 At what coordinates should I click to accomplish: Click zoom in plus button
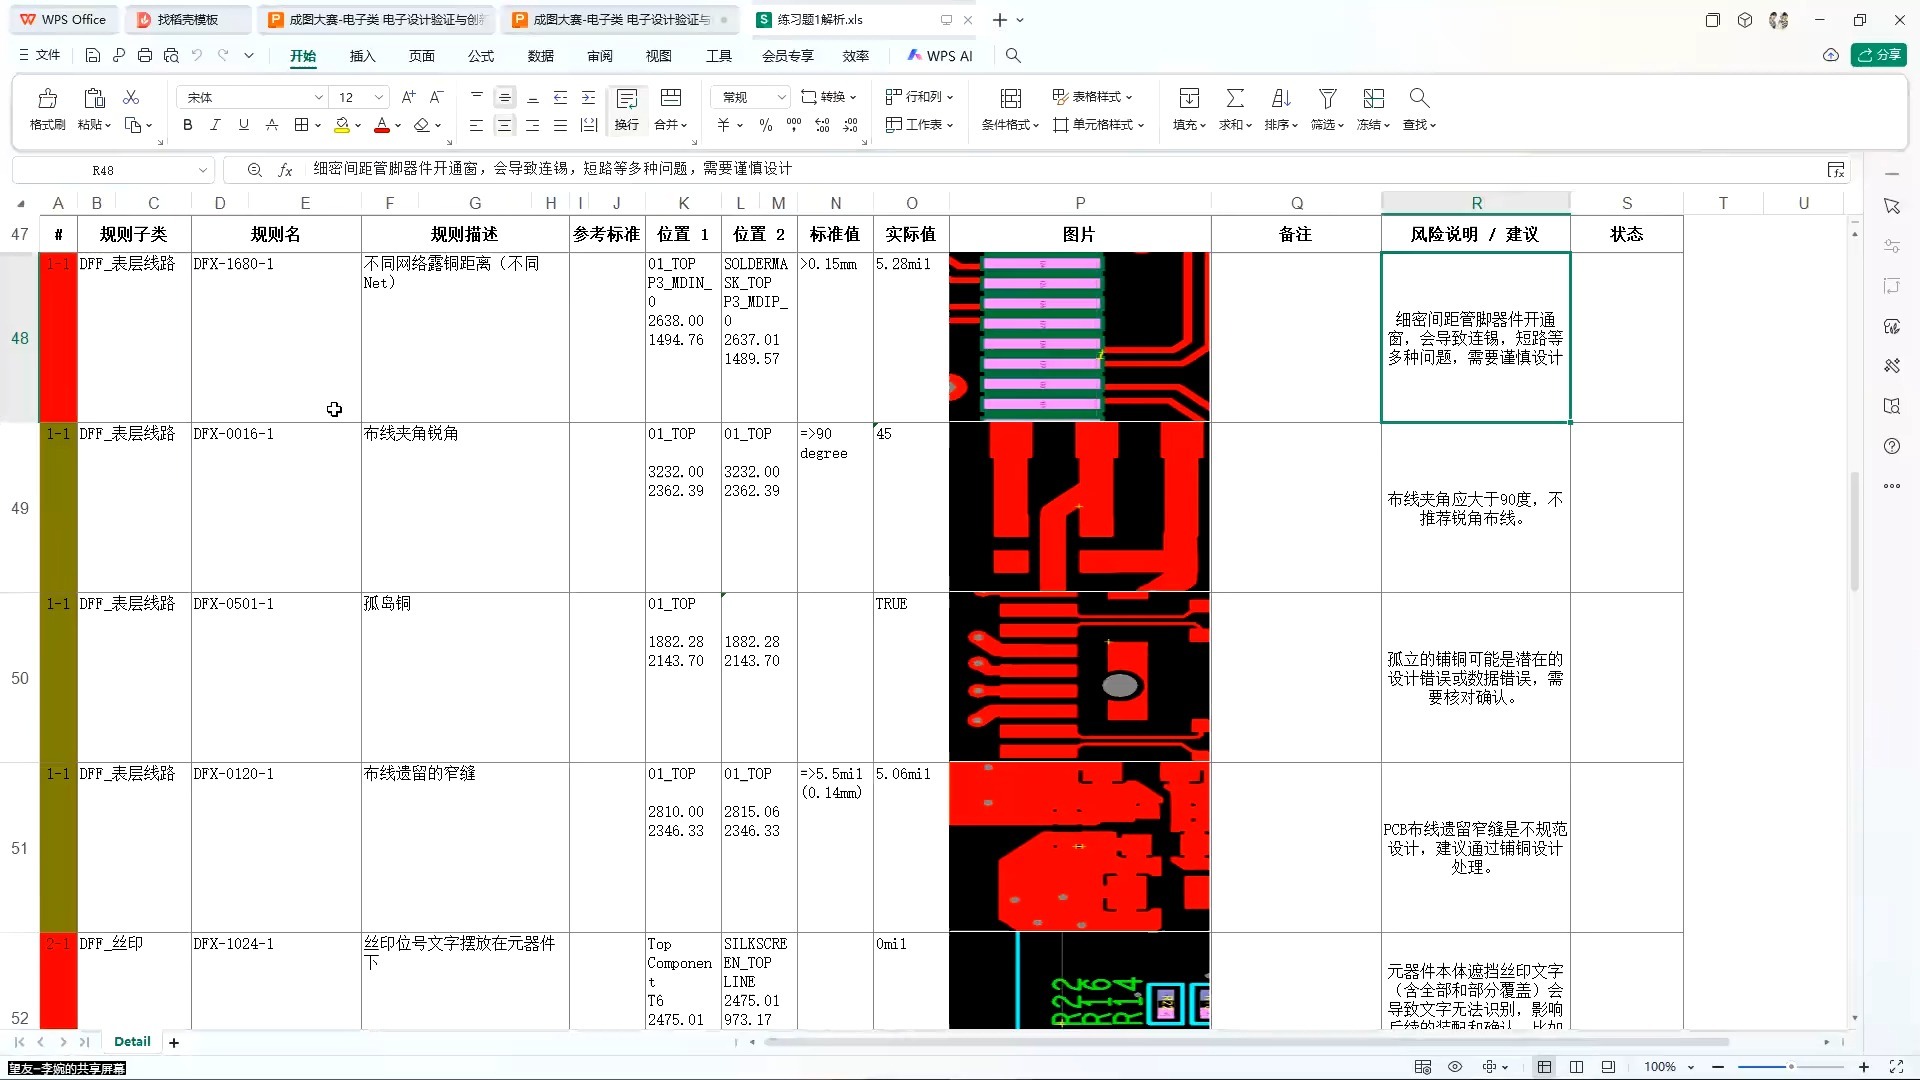(x=1864, y=1067)
